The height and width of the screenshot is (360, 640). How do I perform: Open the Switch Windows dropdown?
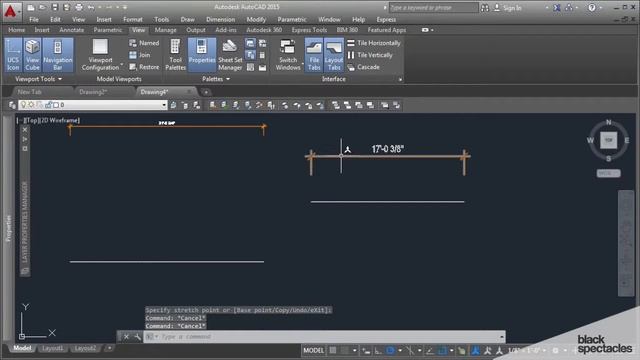point(288,55)
